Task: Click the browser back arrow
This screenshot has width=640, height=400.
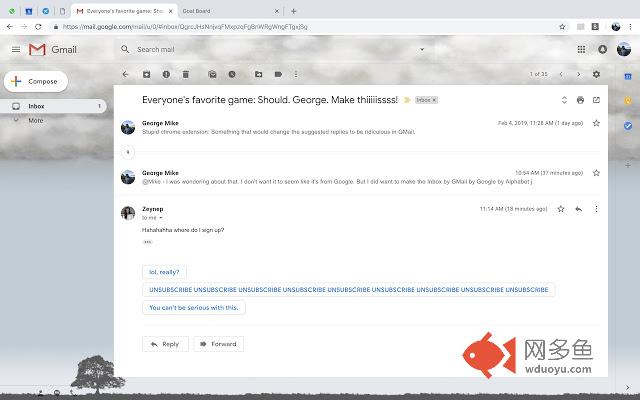Action: tap(10, 27)
